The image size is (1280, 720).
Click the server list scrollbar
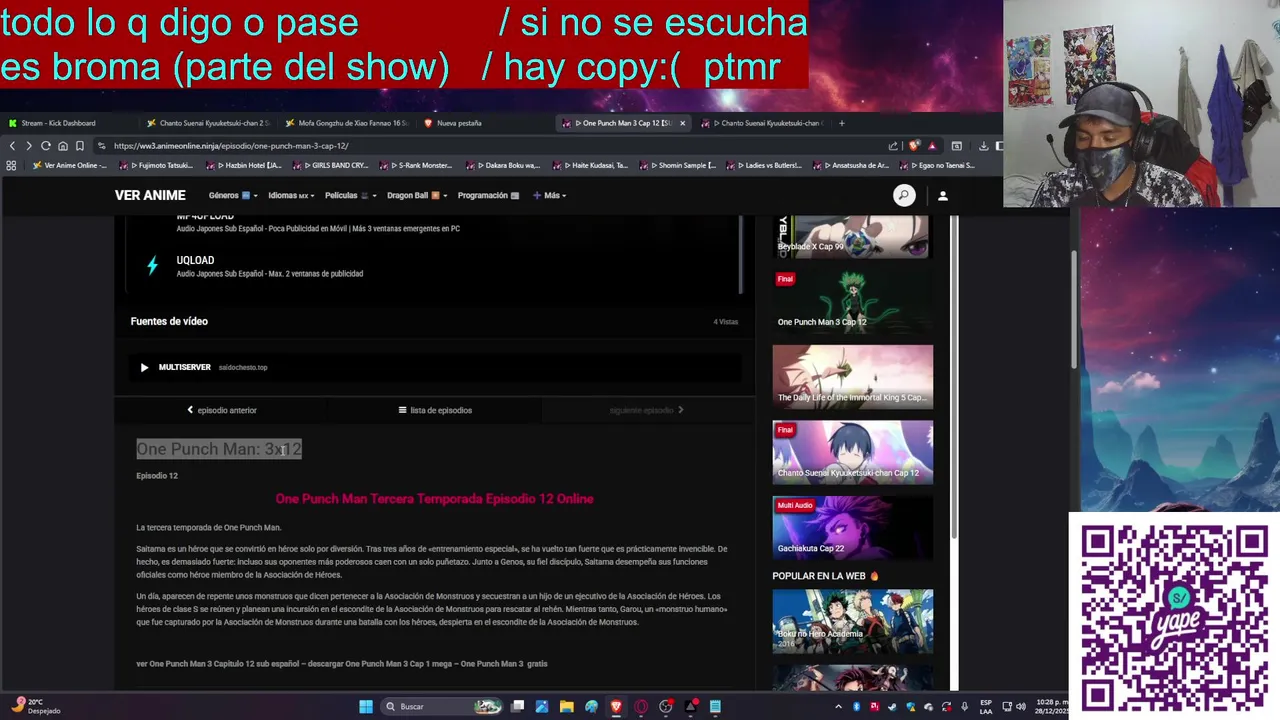741,255
